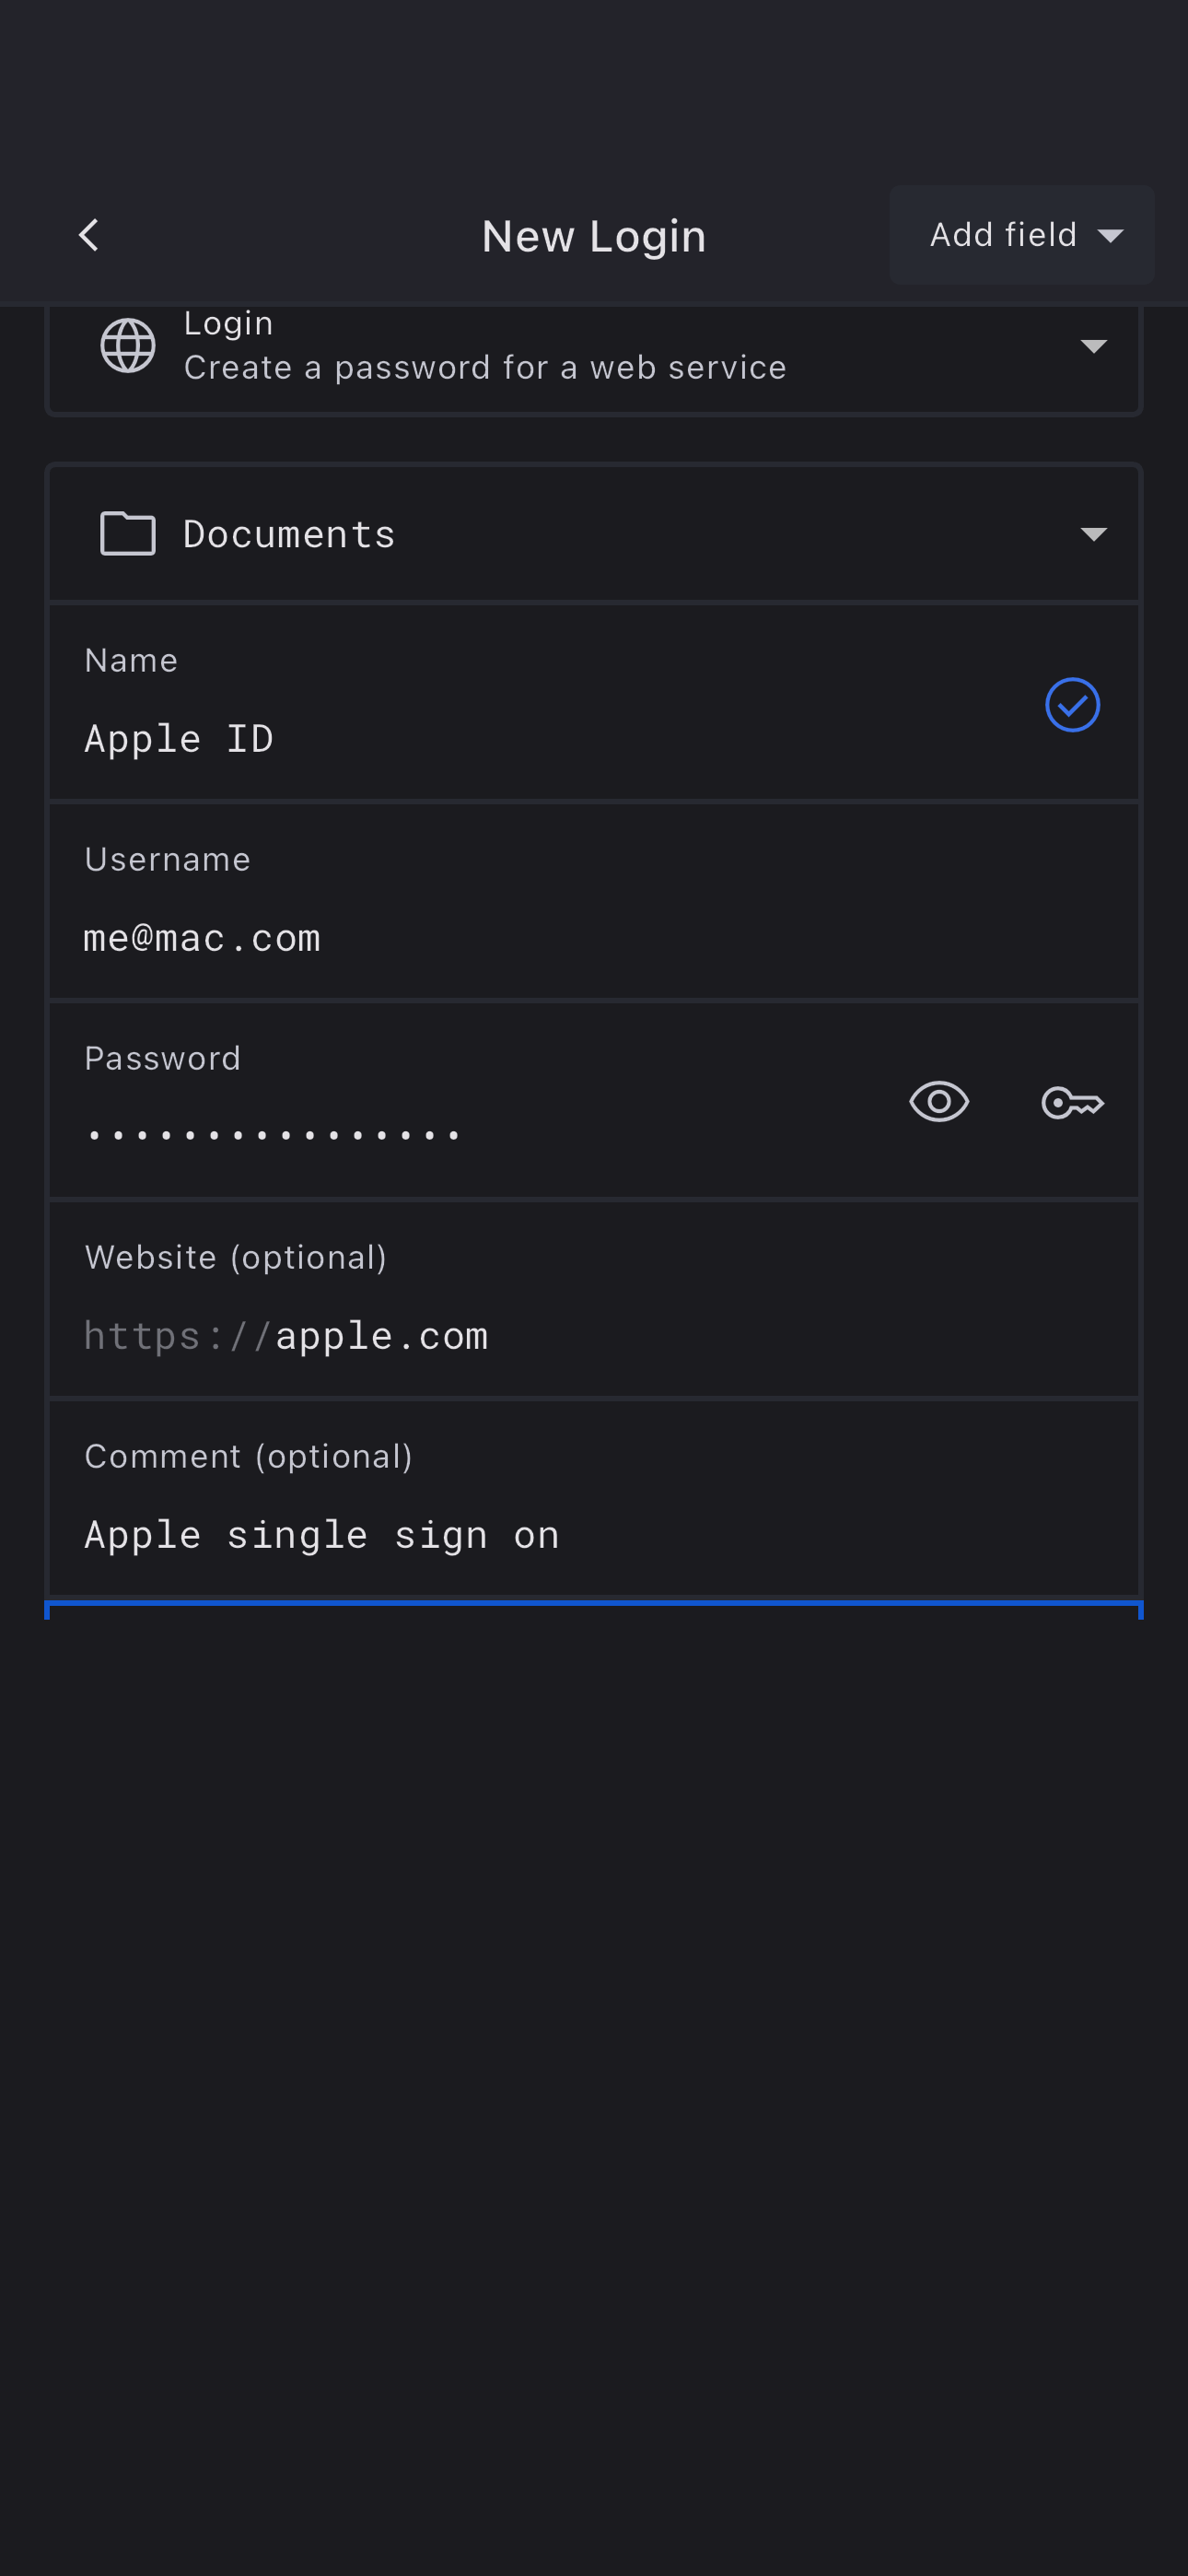Image resolution: width=1188 pixels, height=2576 pixels.
Task: Click the key password generator icon
Action: click(1072, 1102)
